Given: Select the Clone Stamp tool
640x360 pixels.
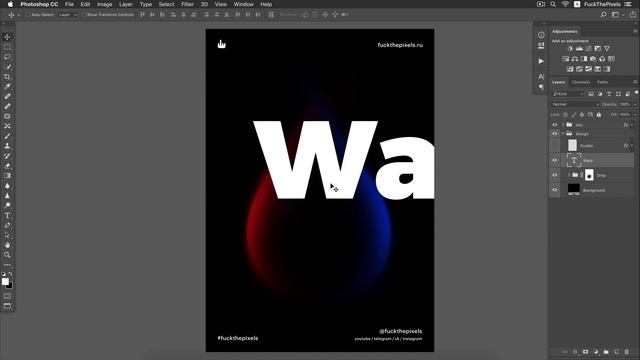Looking at the screenshot, I should tap(7, 146).
